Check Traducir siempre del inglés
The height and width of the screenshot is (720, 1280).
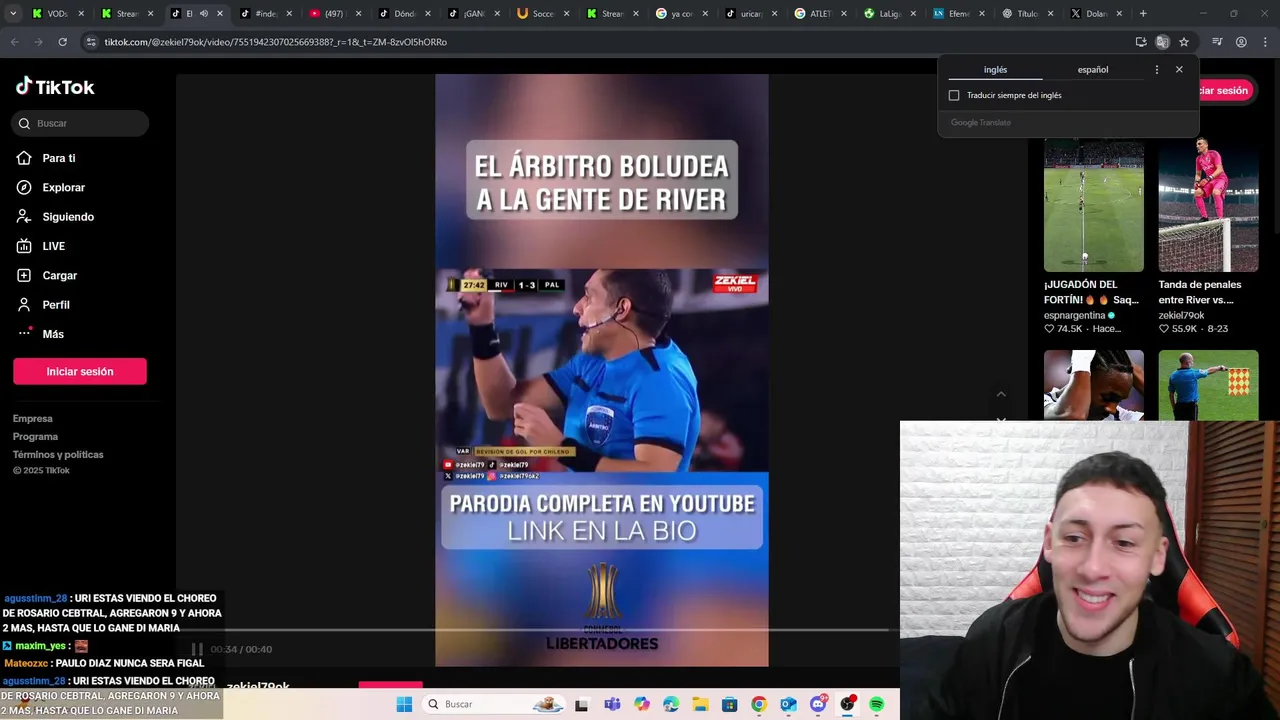(x=954, y=95)
